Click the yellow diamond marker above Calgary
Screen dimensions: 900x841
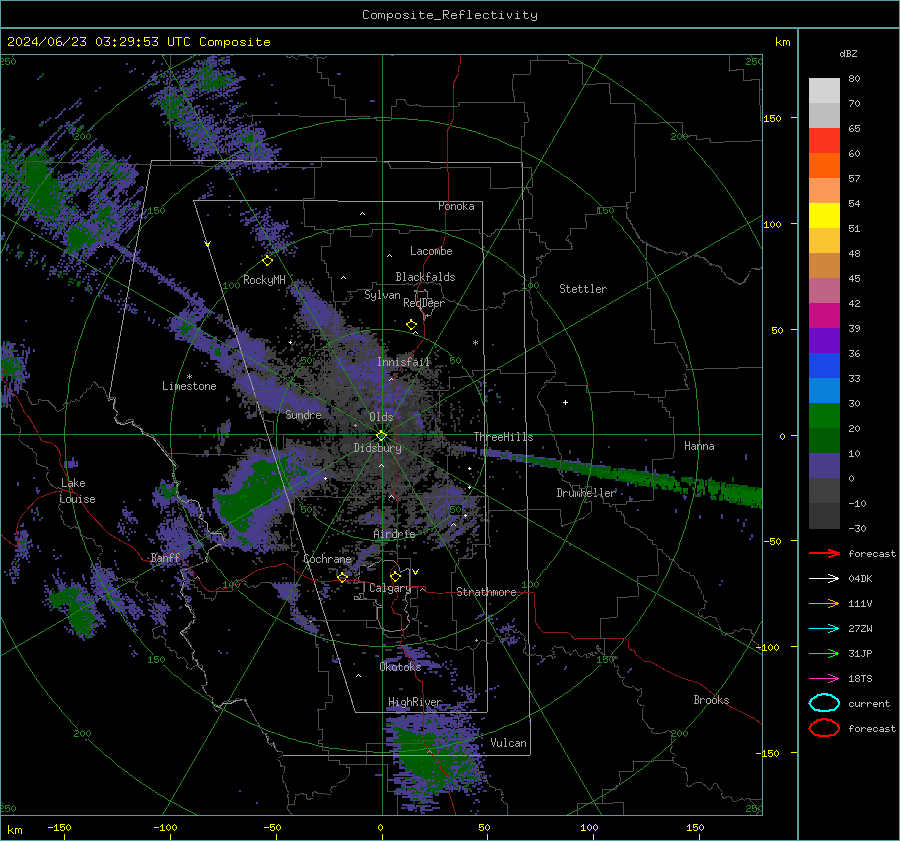point(395,576)
